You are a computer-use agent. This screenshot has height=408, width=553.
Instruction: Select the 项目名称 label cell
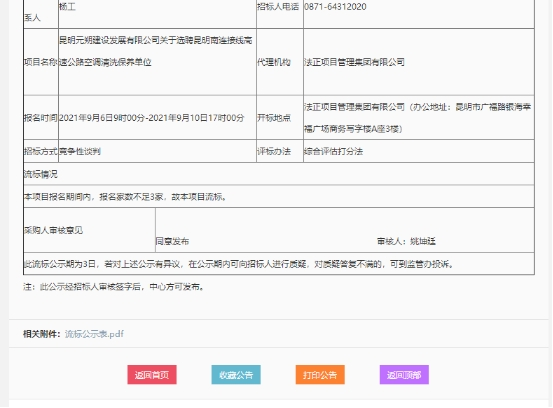click(x=41, y=62)
